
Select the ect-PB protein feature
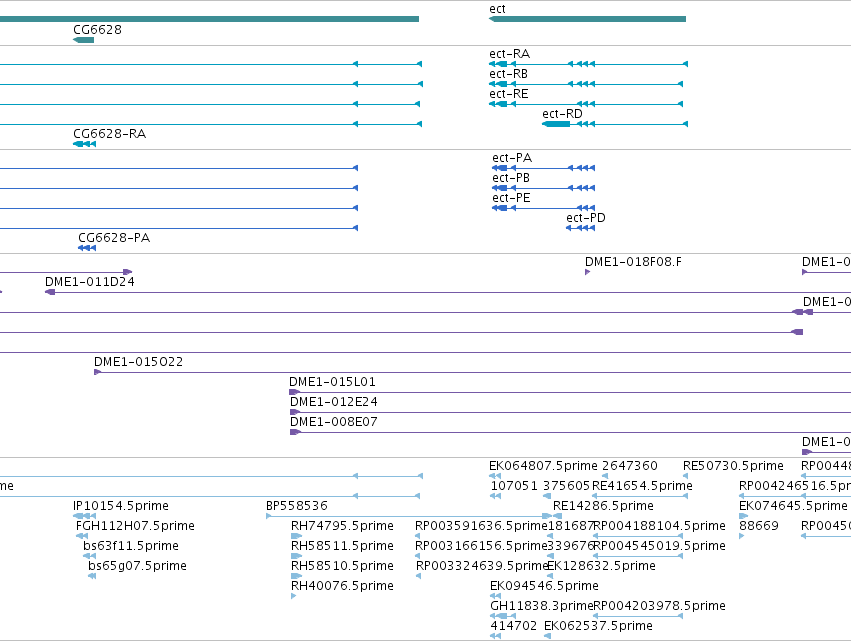[543, 188]
